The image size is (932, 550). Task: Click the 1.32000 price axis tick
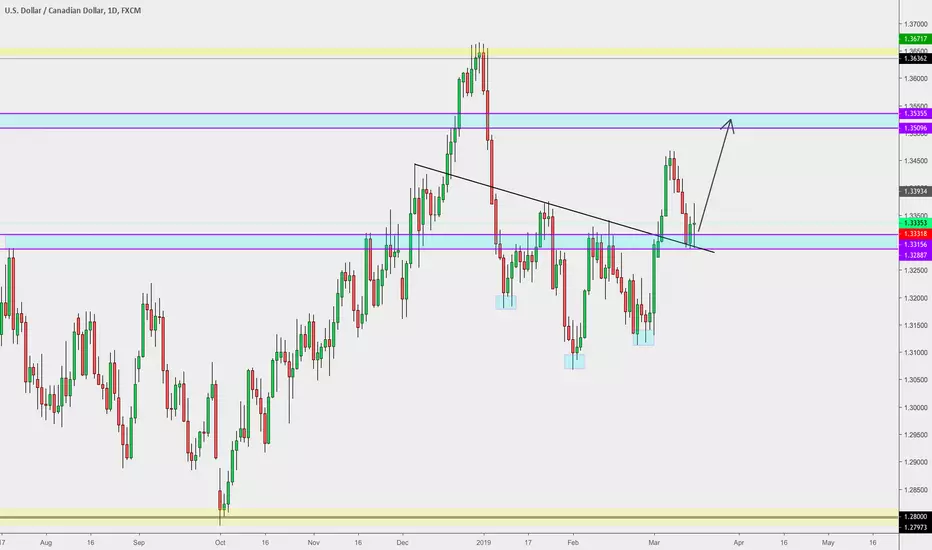tap(915, 298)
